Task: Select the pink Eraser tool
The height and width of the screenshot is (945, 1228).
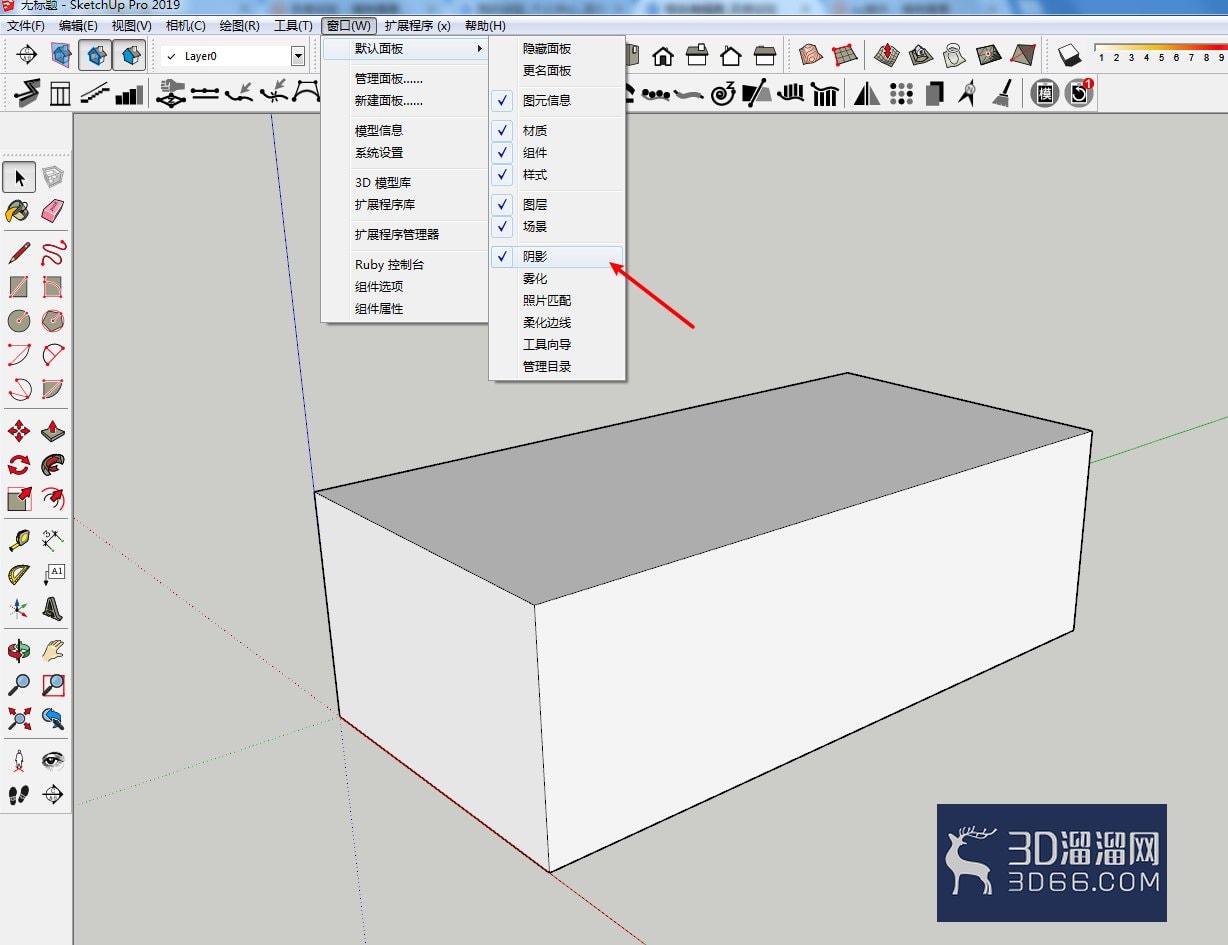Action: point(53,210)
